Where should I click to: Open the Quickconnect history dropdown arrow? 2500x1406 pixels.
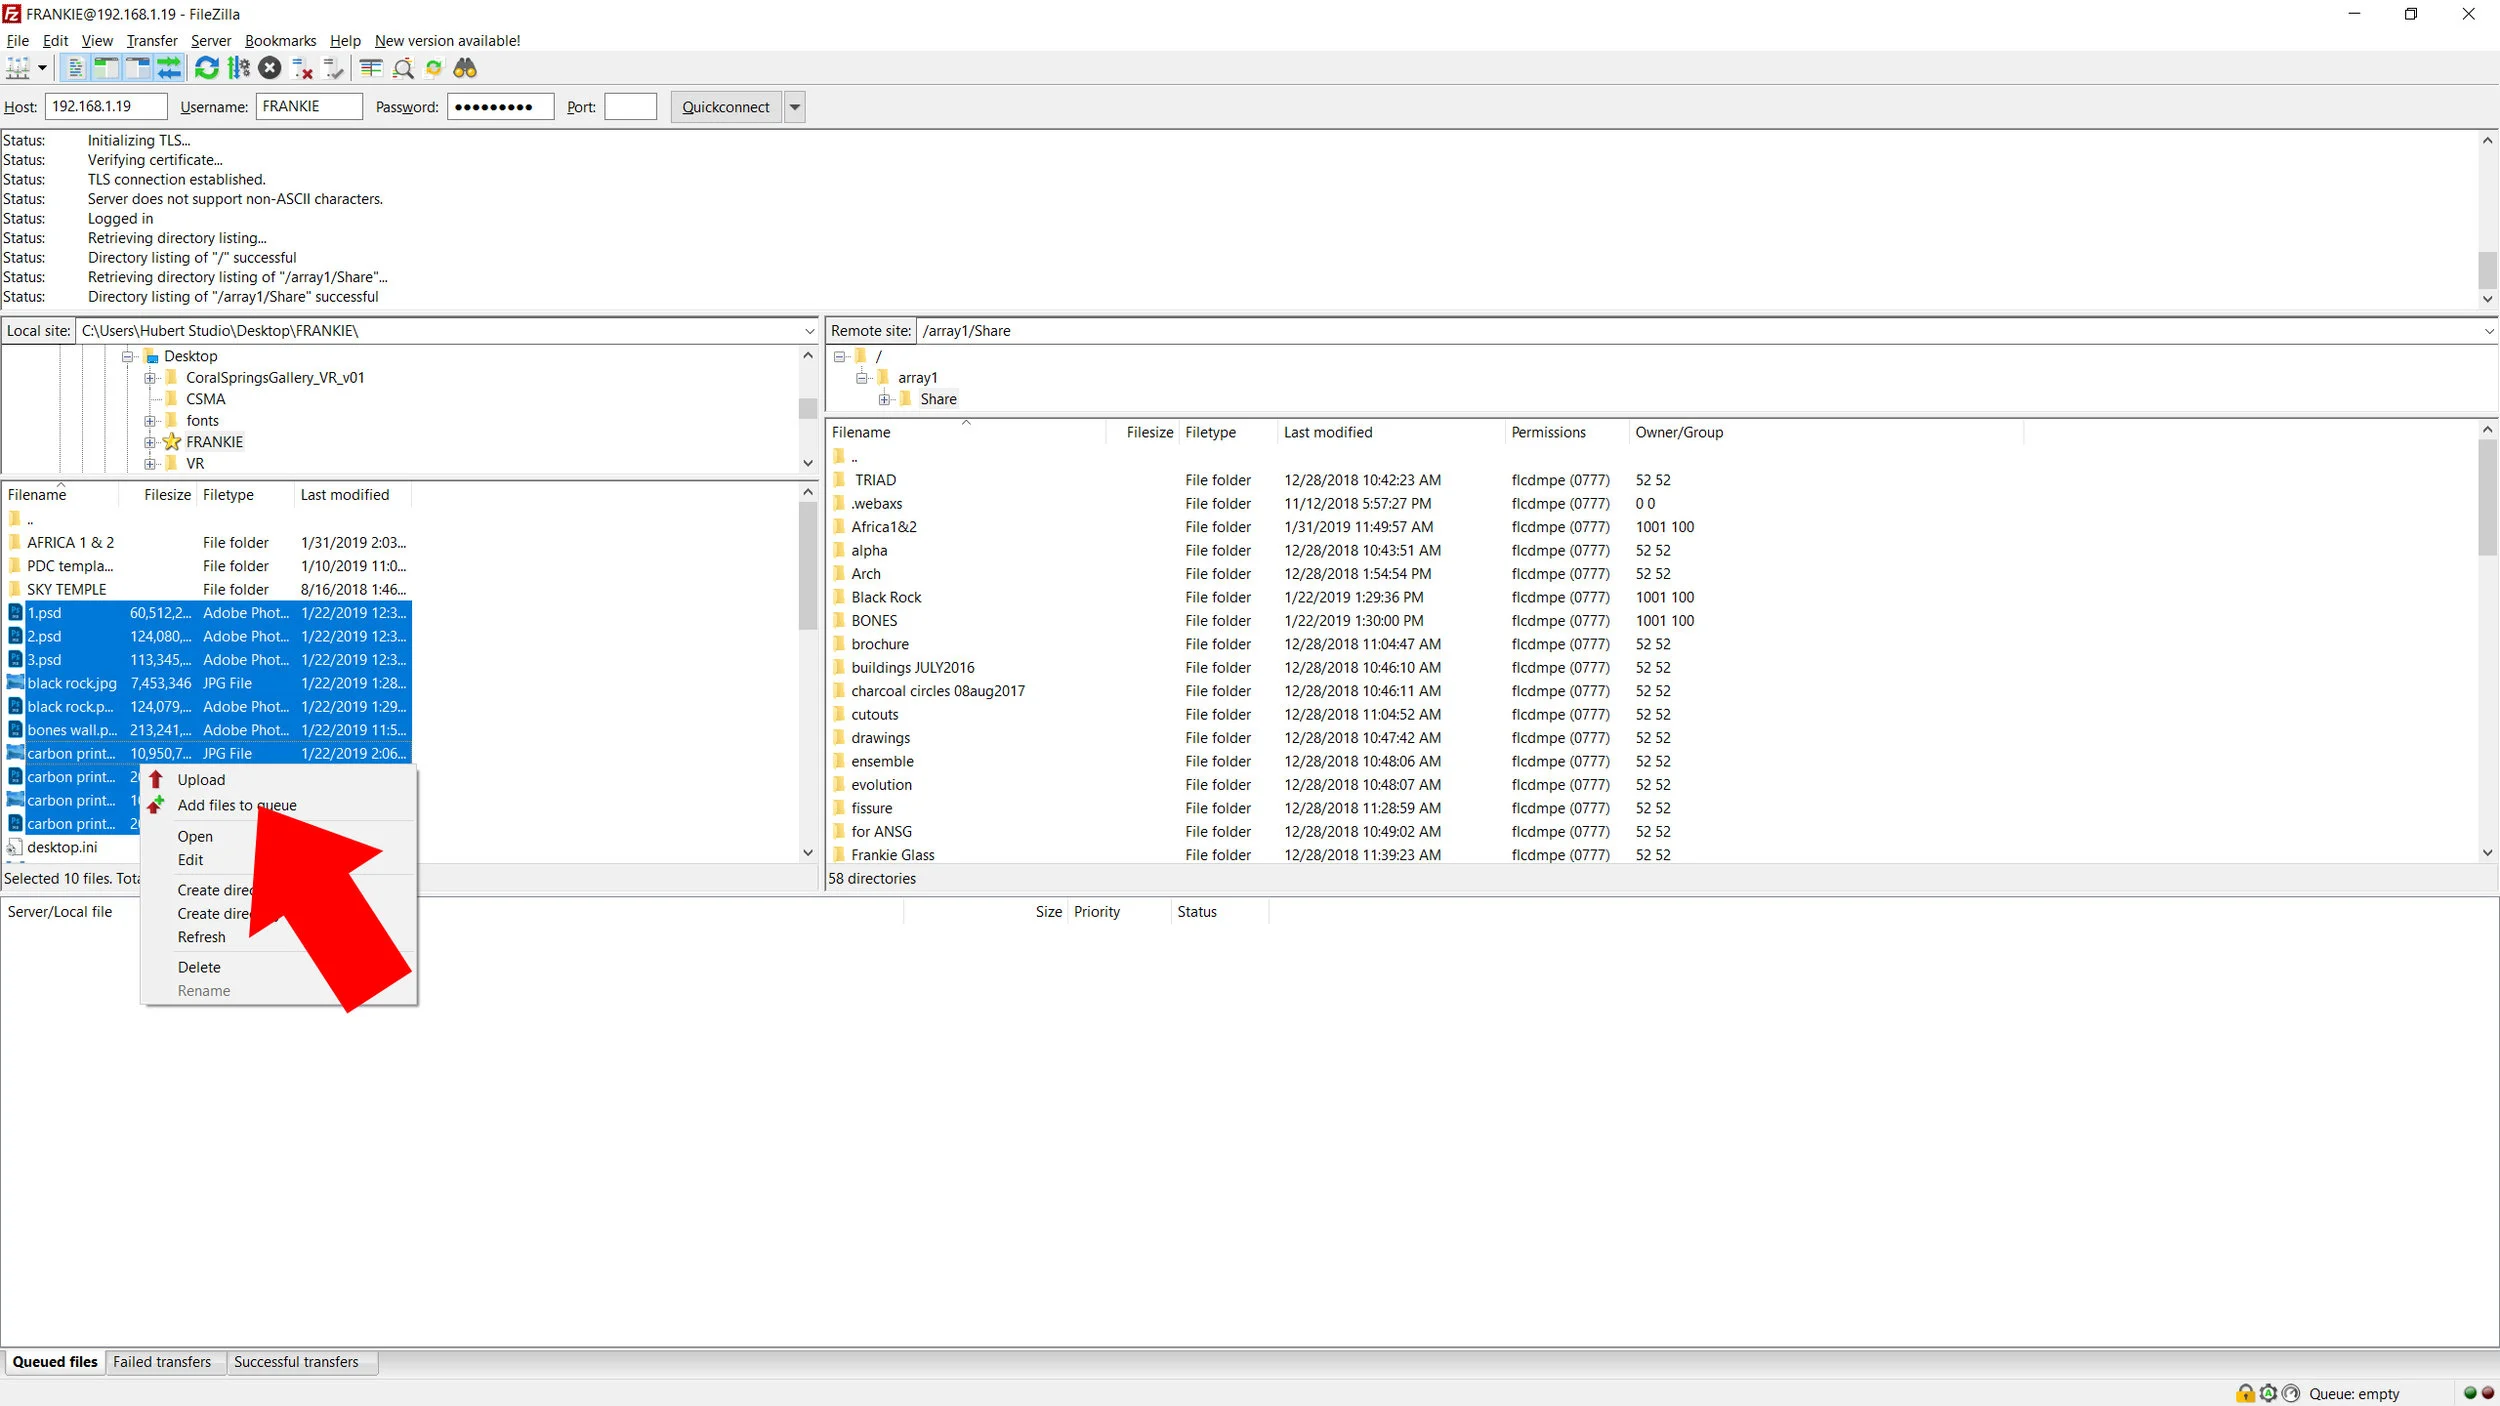[x=795, y=107]
